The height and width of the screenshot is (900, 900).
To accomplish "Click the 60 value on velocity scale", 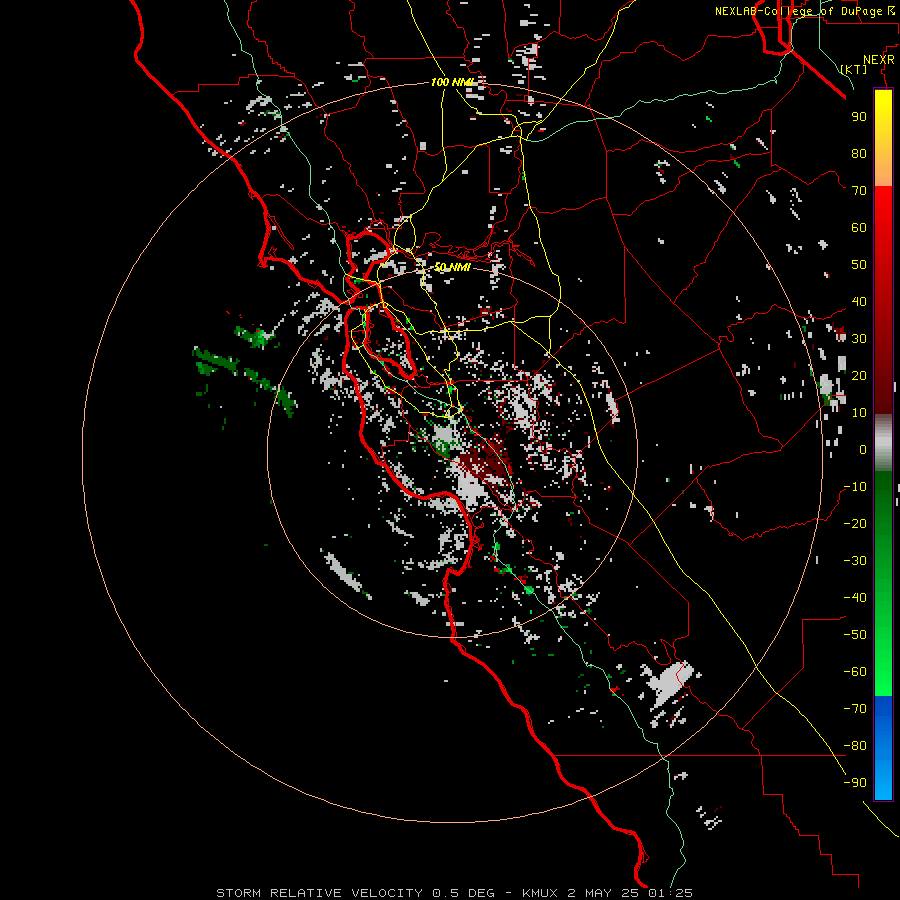I will [x=859, y=227].
